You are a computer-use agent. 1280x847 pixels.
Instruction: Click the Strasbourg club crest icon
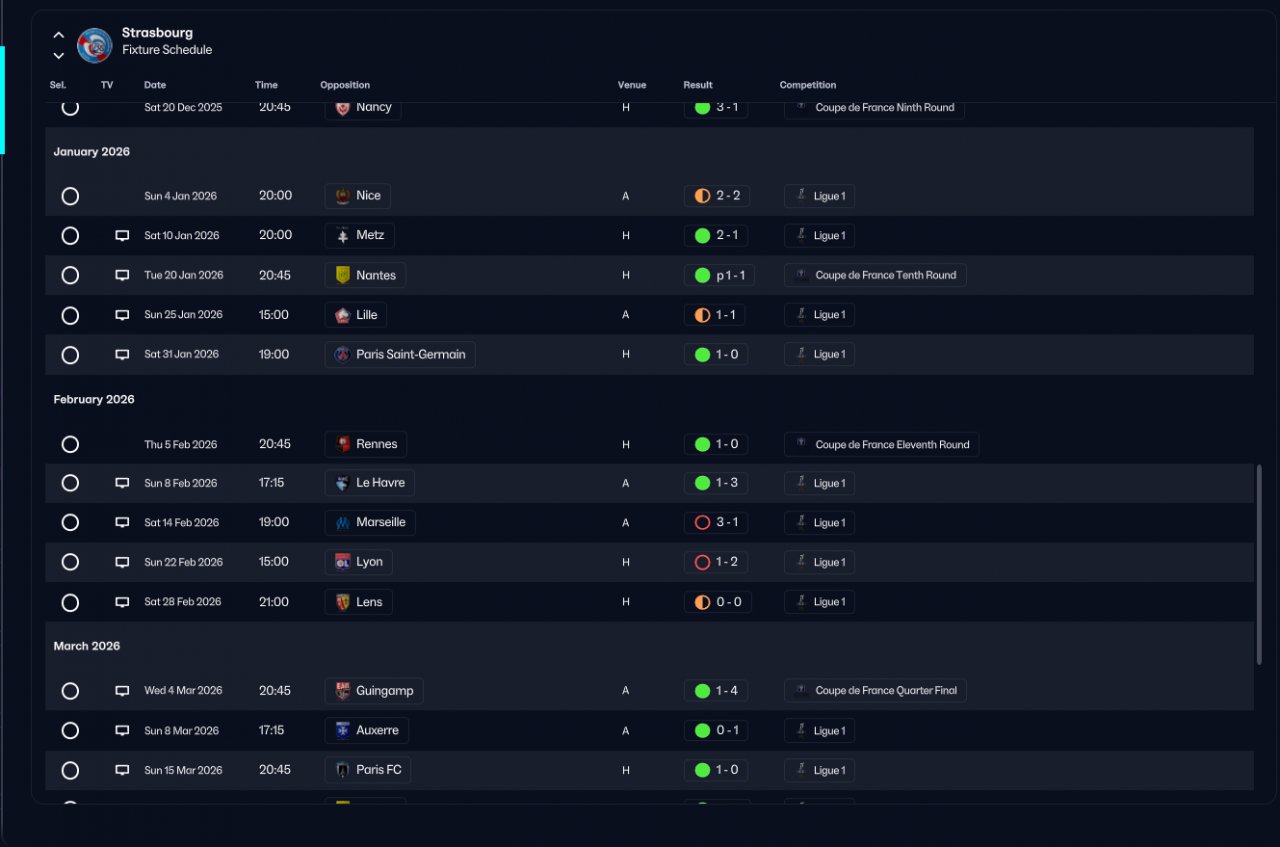(95, 45)
